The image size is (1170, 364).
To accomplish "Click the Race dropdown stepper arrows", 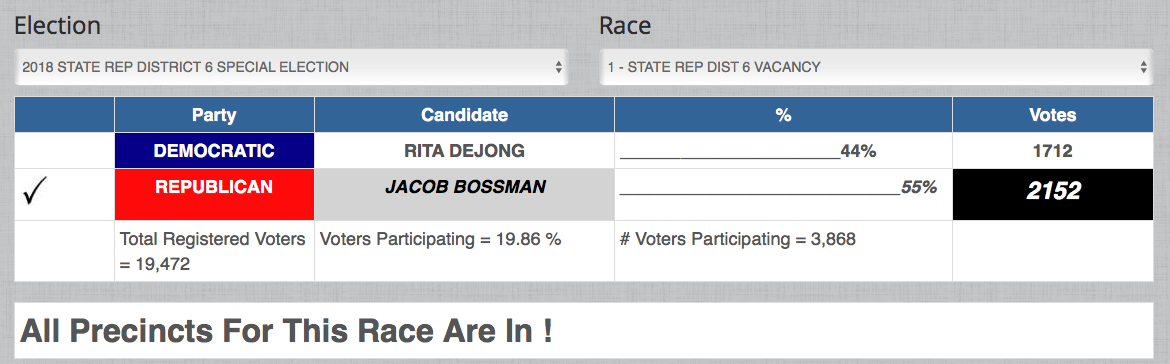I will click(x=1143, y=67).
